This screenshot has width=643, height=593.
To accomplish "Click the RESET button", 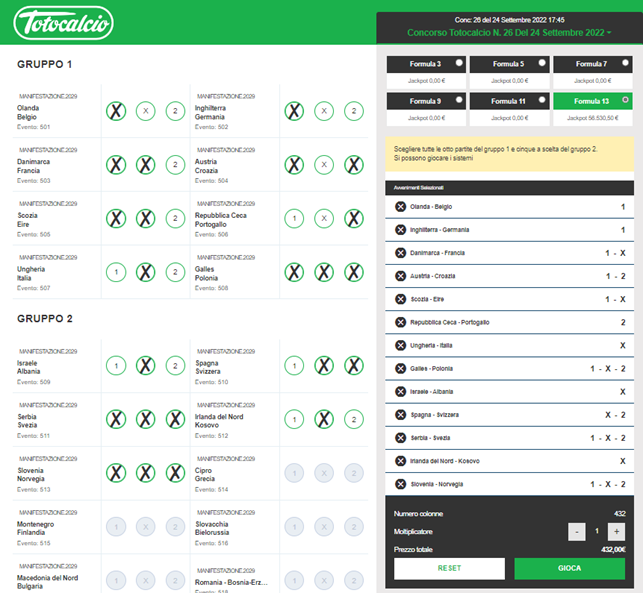I will tap(449, 568).
